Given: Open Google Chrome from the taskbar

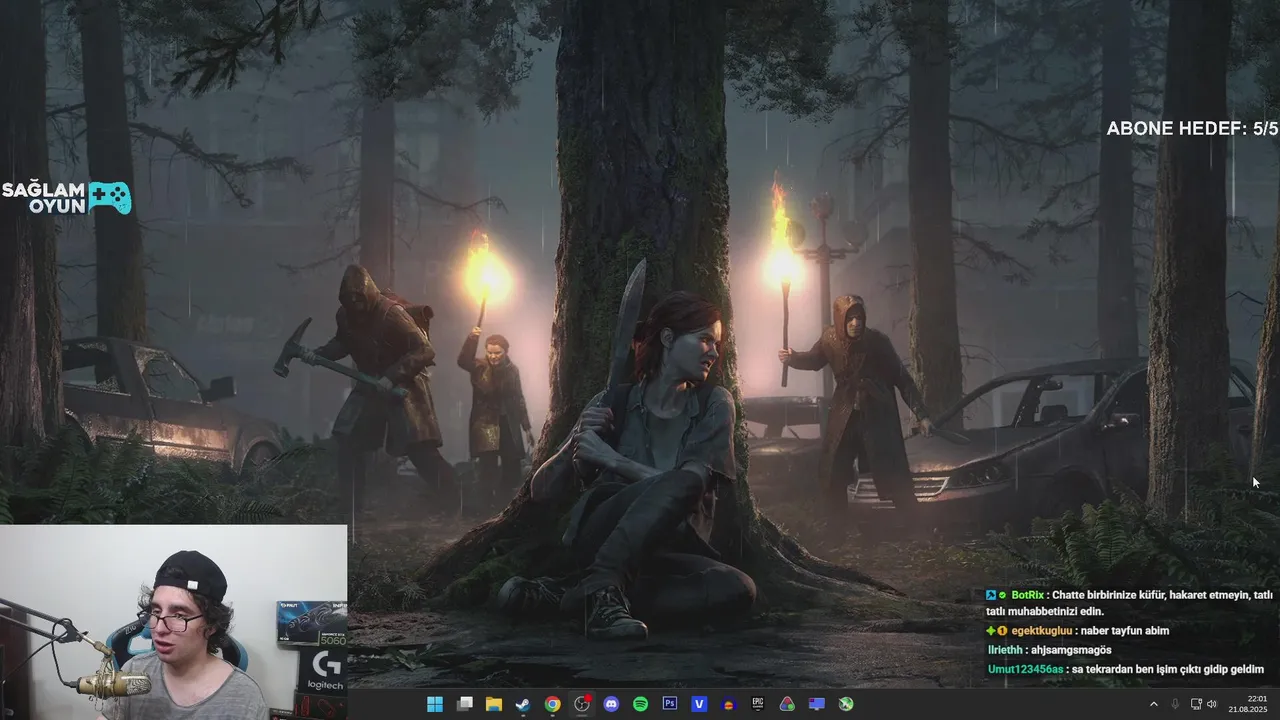Looking at the screenshot, I should tap(552, 704).
